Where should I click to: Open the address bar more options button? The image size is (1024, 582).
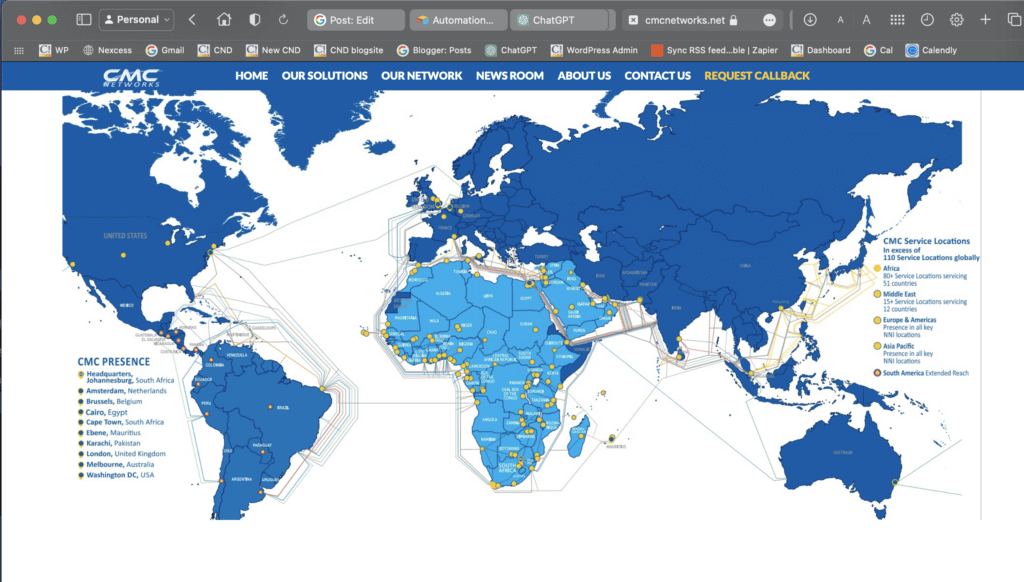[769, 20]
